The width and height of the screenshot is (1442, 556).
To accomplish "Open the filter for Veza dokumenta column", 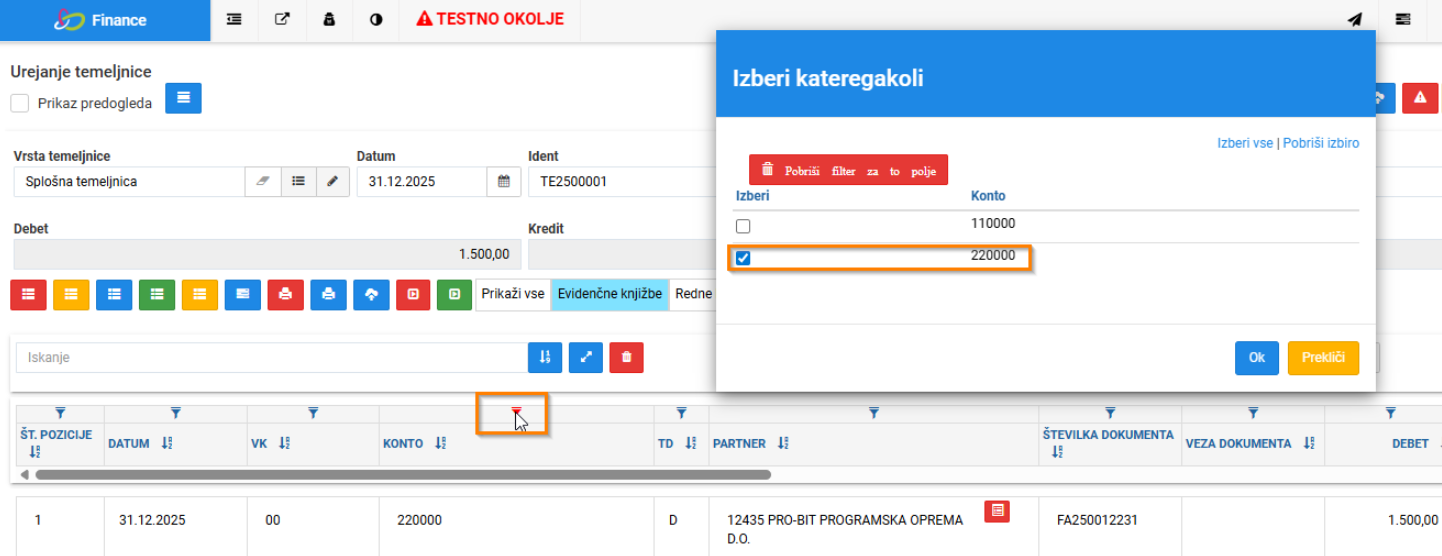I will click(x=1253, y=412).
